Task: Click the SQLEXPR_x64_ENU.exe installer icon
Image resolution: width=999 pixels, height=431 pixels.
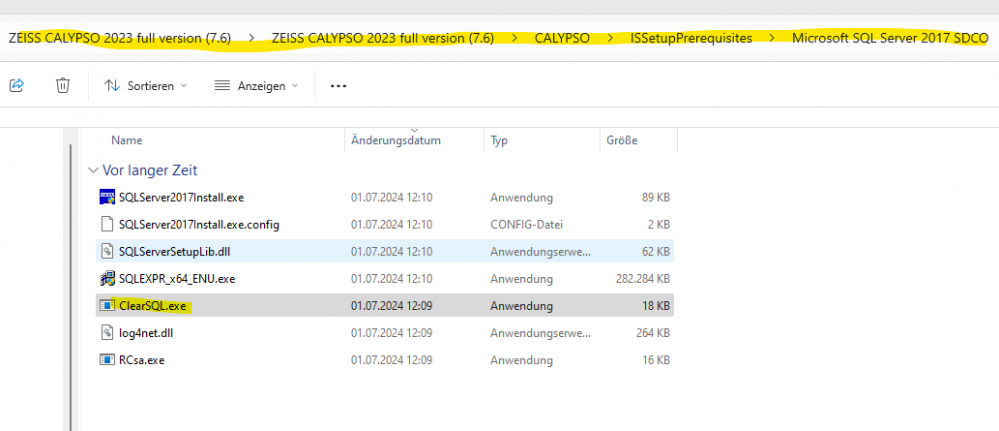Action: [x=107, y=279]
